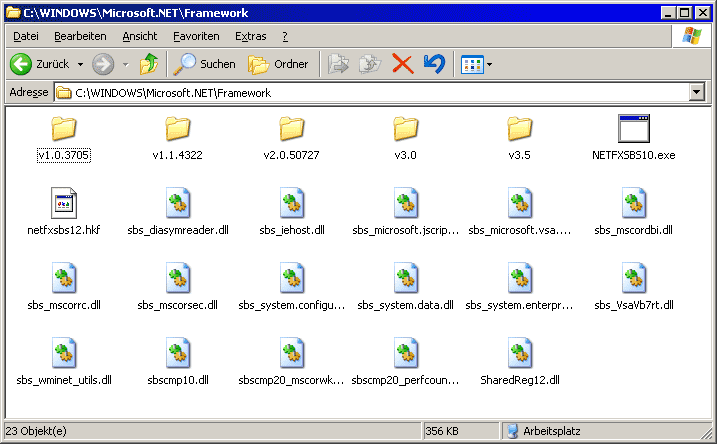Go up one folder level icon
The image size is (717, 444).
pyautogui.click(x=149, y=64)
